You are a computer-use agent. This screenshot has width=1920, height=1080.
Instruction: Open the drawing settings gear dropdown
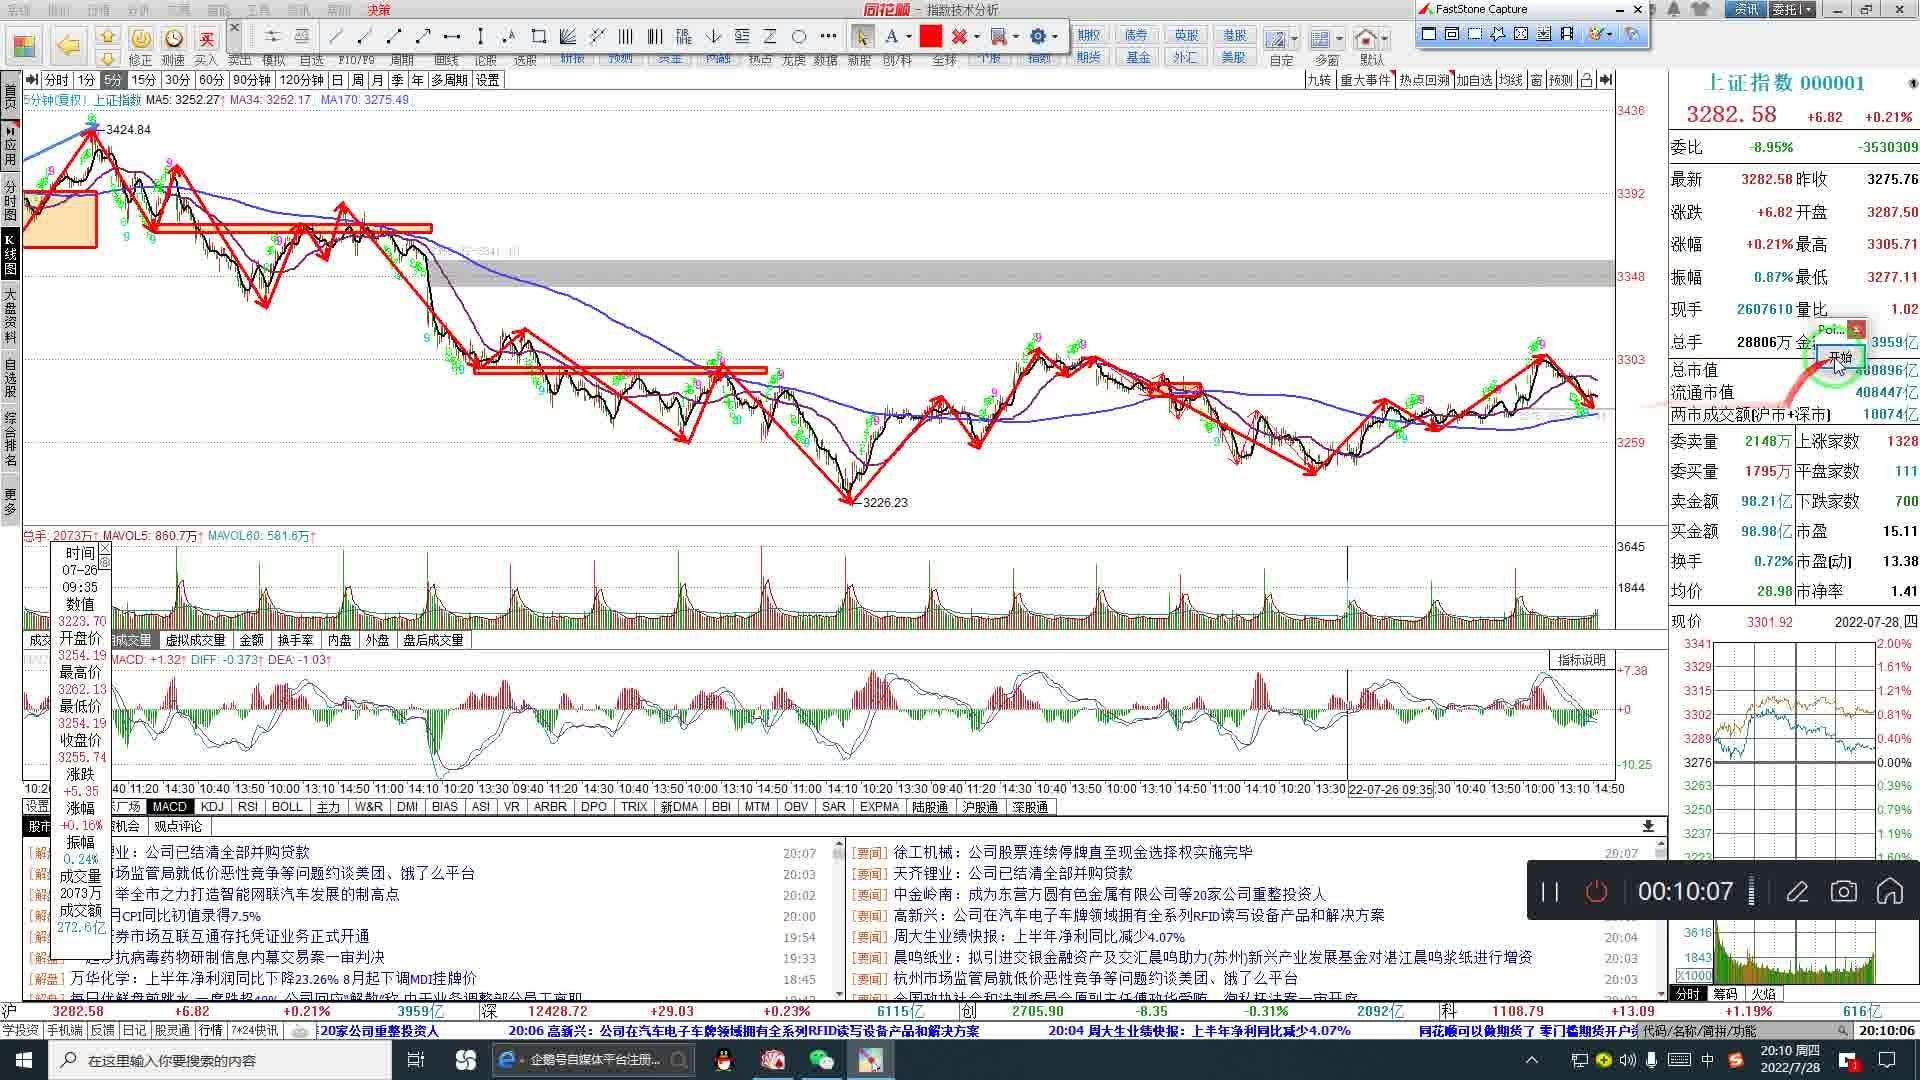[x=1054, y=36]
